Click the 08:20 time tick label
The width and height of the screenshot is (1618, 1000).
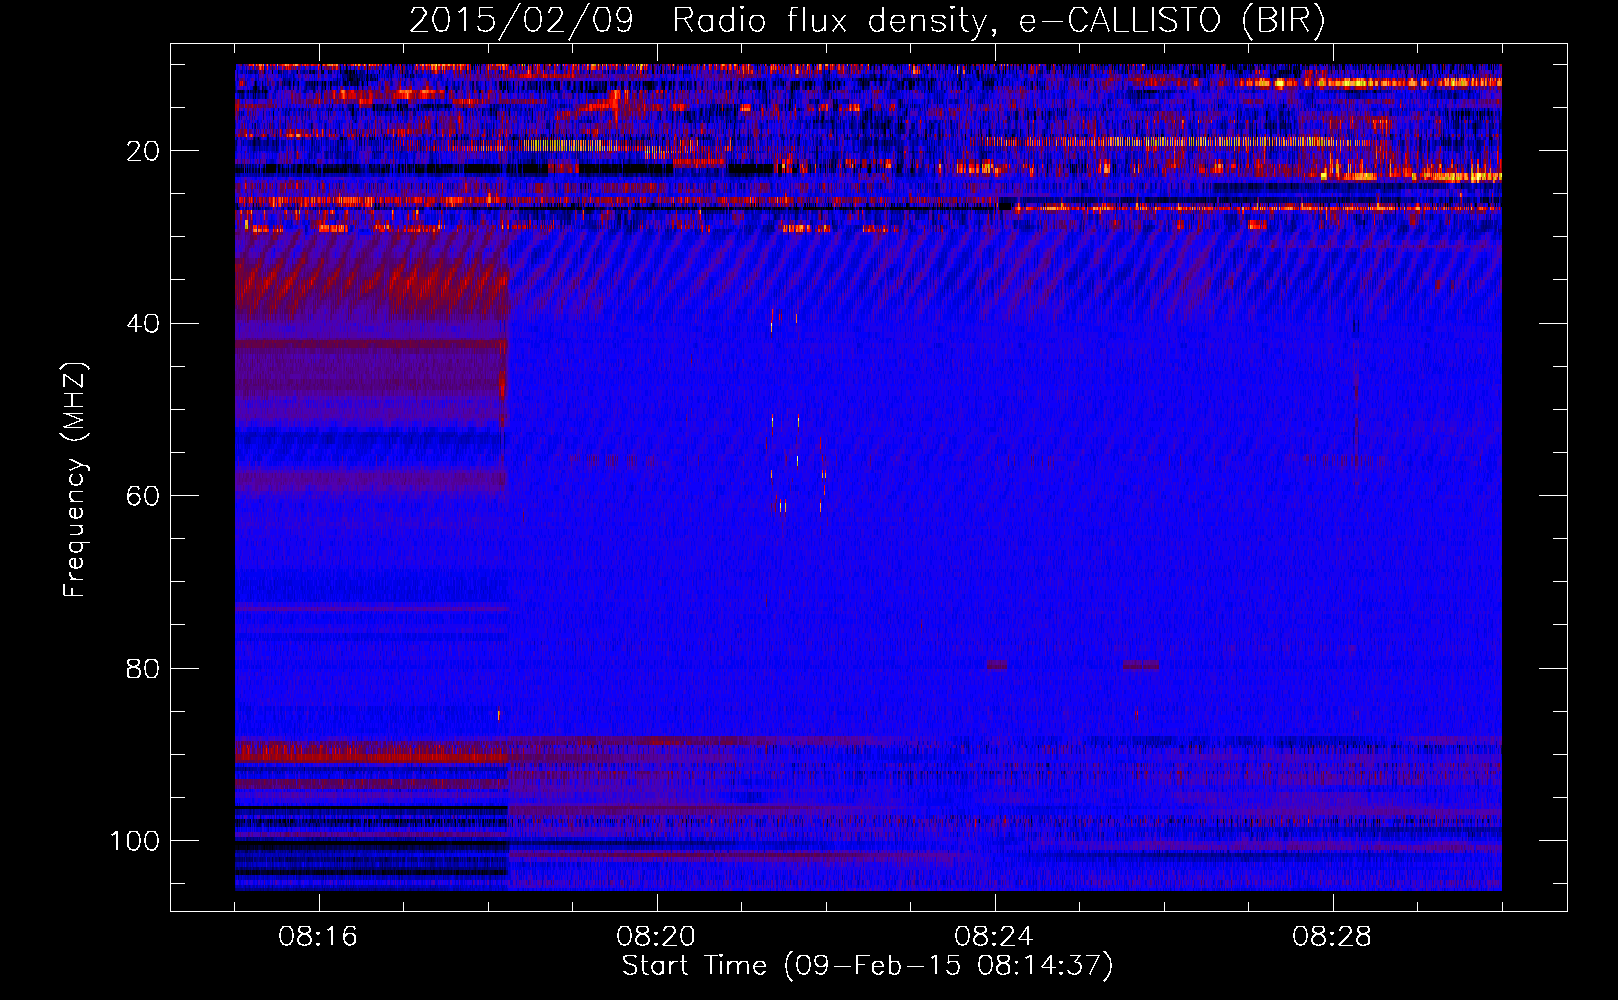pyautogui.click(x=656, y=937)
